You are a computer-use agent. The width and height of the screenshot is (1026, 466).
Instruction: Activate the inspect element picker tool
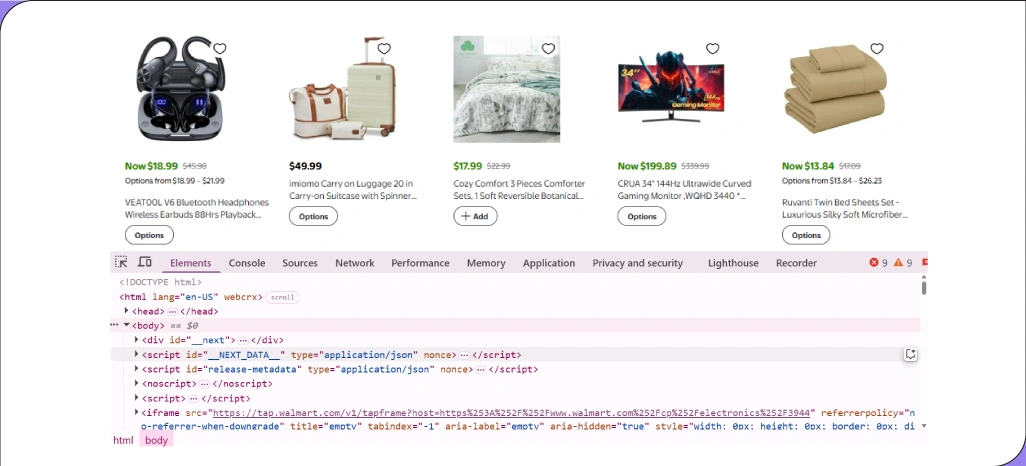(121, 262)
